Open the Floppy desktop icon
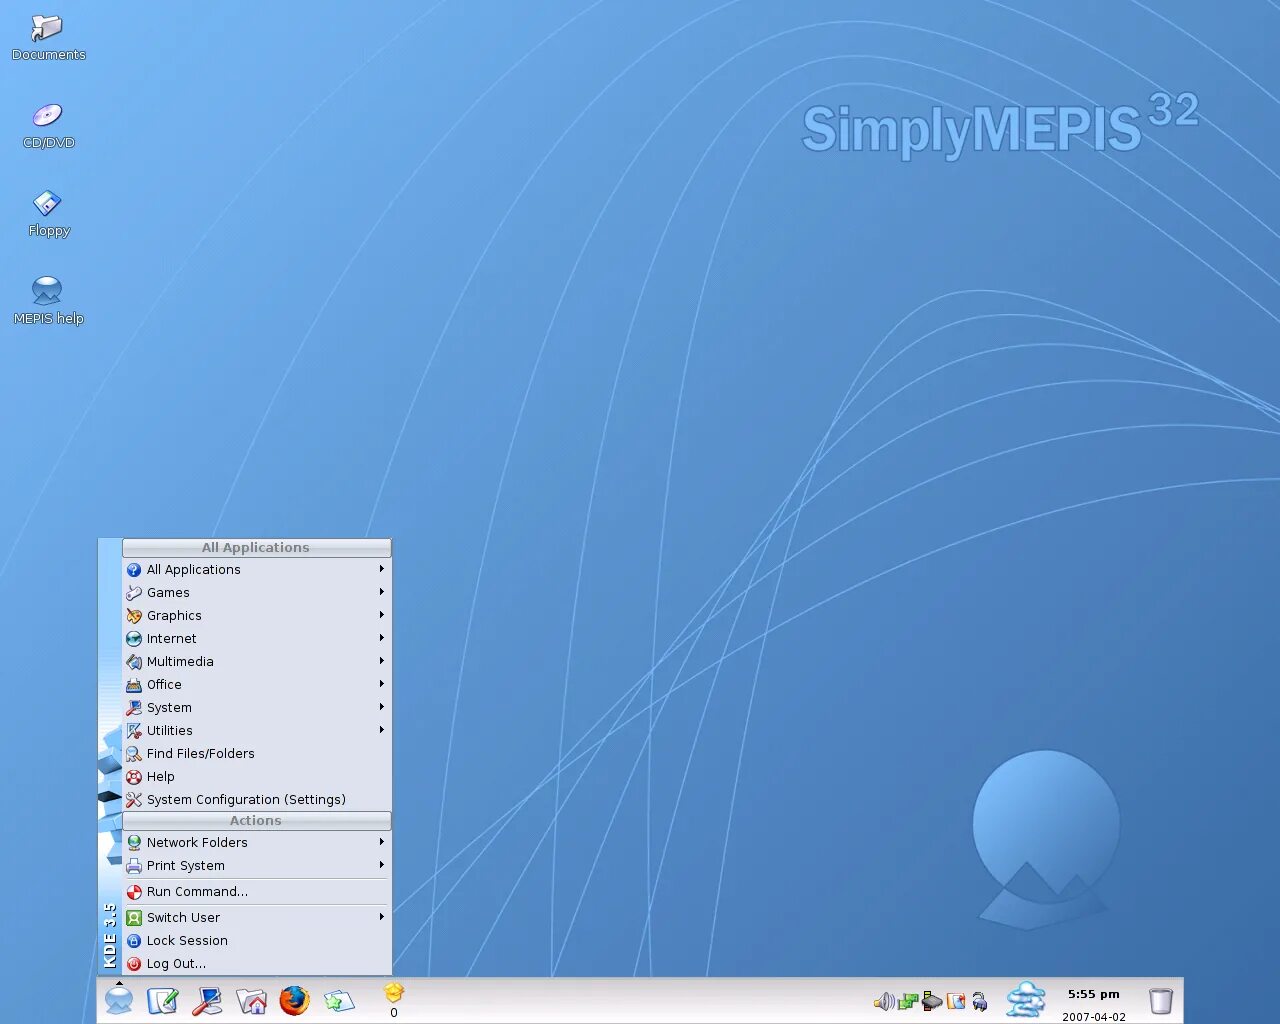This screenshot has height=1024, width=1280. point(48,214)
